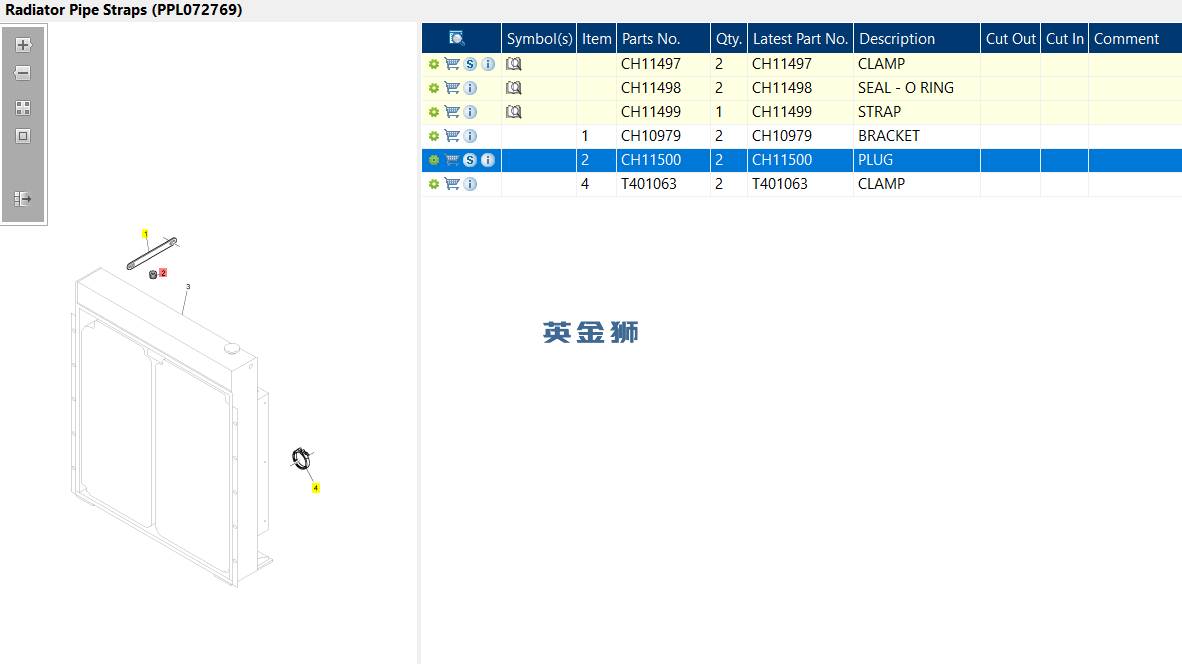Click callout 4 label in diagram

coord(316,488)
